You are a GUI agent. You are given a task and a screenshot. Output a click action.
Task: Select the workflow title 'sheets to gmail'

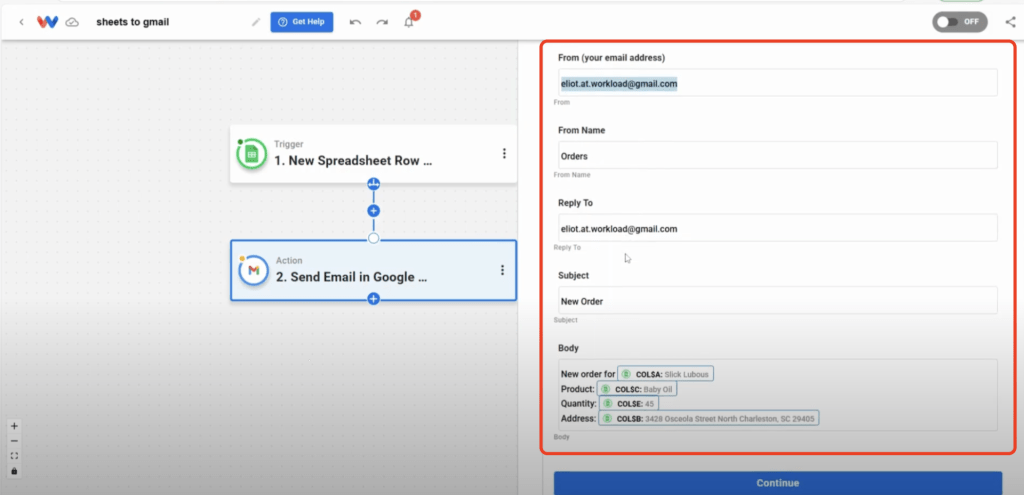click(x=133, y=22)
